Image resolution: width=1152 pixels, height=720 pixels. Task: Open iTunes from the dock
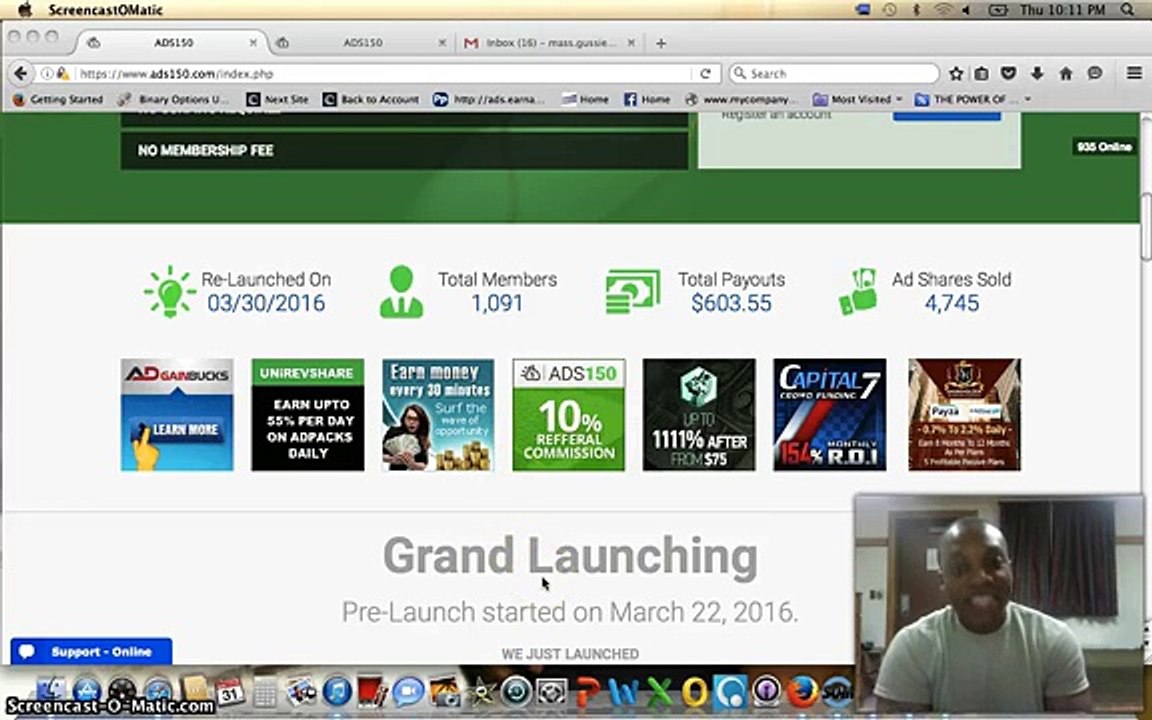click(337, 691)
